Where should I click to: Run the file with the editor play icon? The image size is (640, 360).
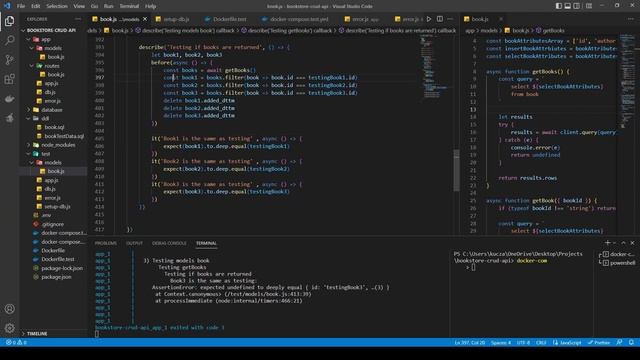[429, 19]
